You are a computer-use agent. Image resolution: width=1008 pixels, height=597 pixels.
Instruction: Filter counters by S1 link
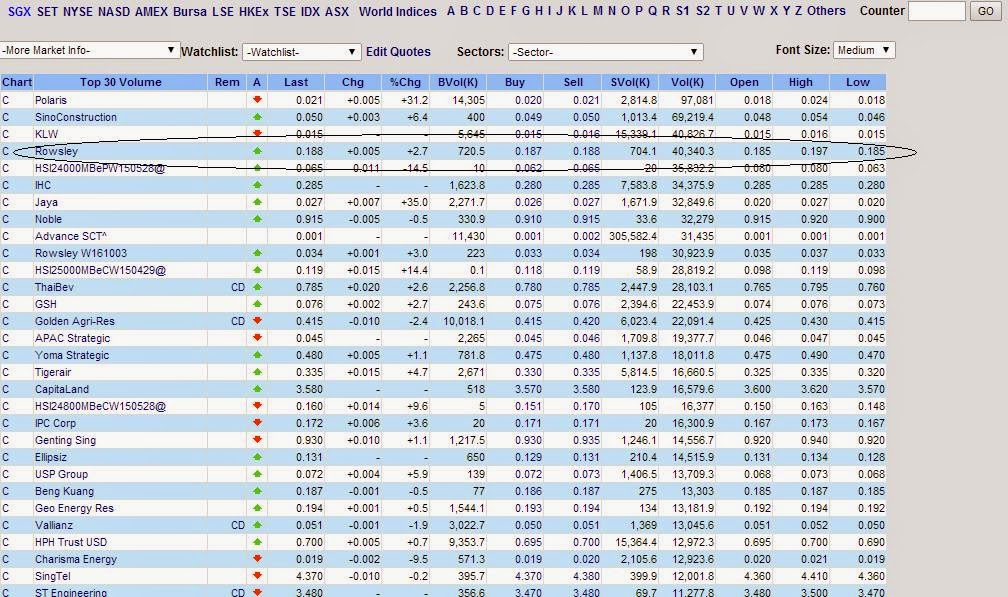pyautogui.click(x=683, y=11)
